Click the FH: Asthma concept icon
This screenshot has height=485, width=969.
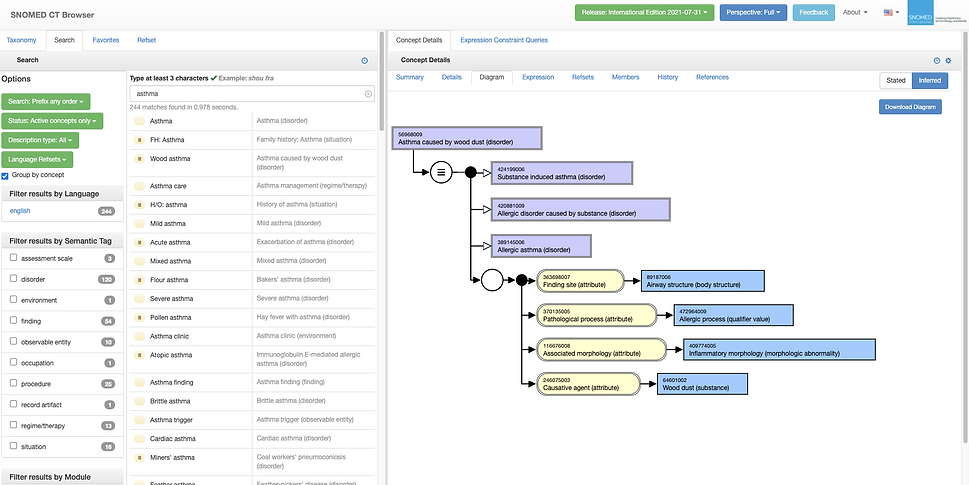pos(140,140)
